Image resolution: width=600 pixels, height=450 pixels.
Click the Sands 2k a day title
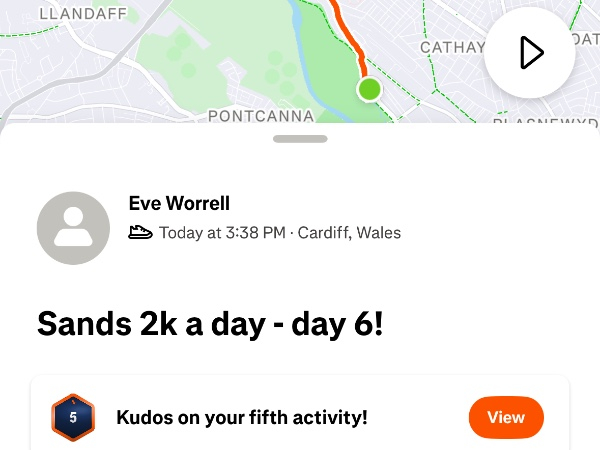click(210, 323)
